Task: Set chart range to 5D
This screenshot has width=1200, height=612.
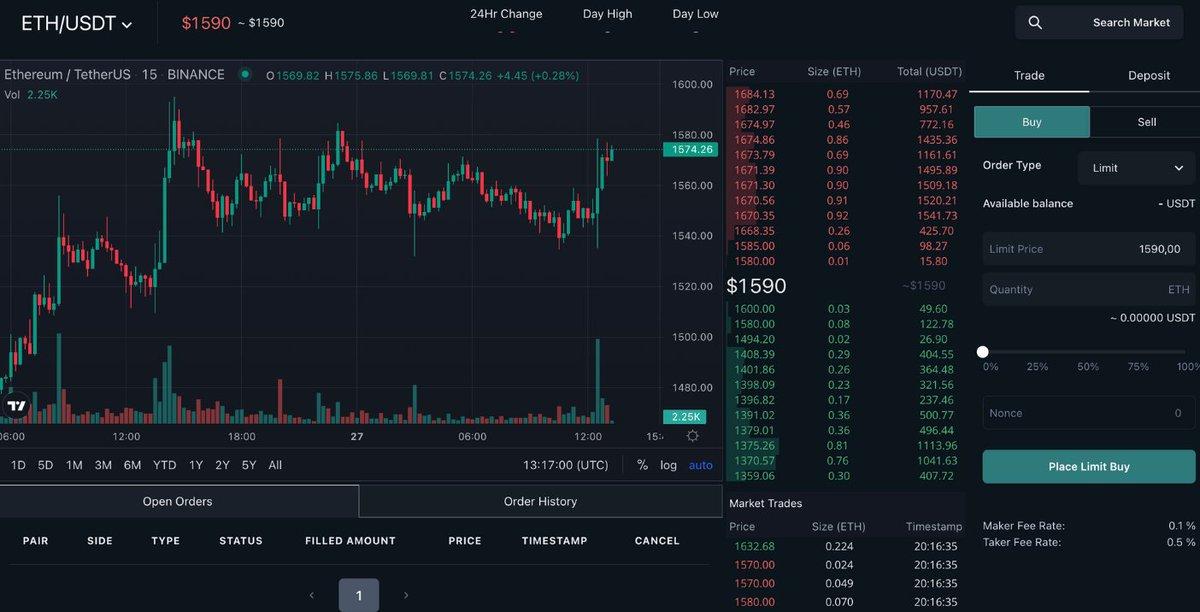Action: coord(45,465)
